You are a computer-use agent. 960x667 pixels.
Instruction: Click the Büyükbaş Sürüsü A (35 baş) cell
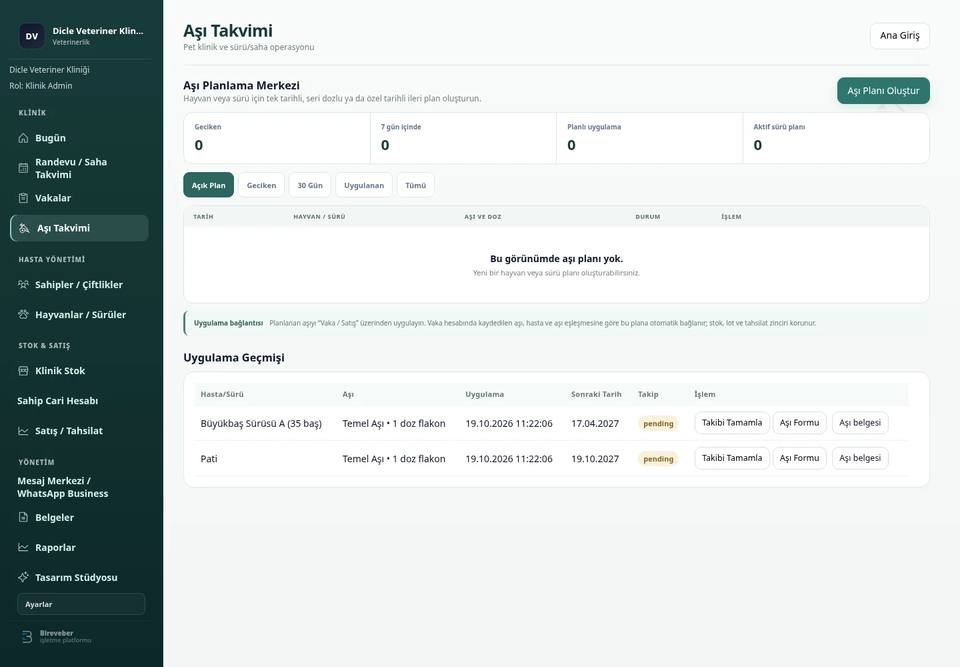tap(261, 423)
